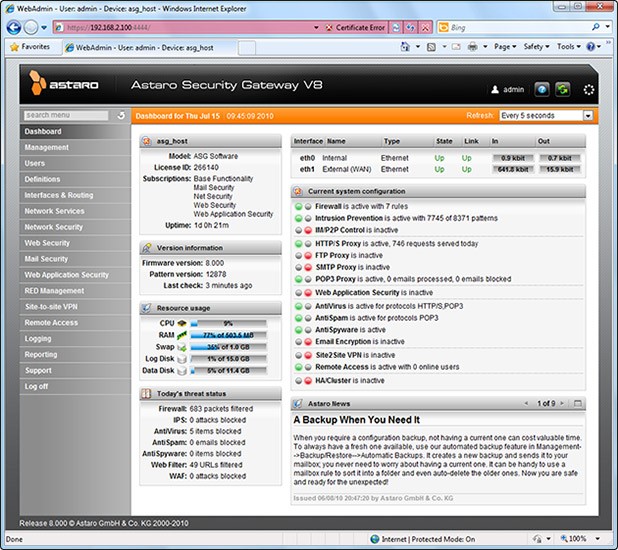Viewport: 618px width, 550px height.
Task: Click the Version information panel icon
Action: click(147, 248)
